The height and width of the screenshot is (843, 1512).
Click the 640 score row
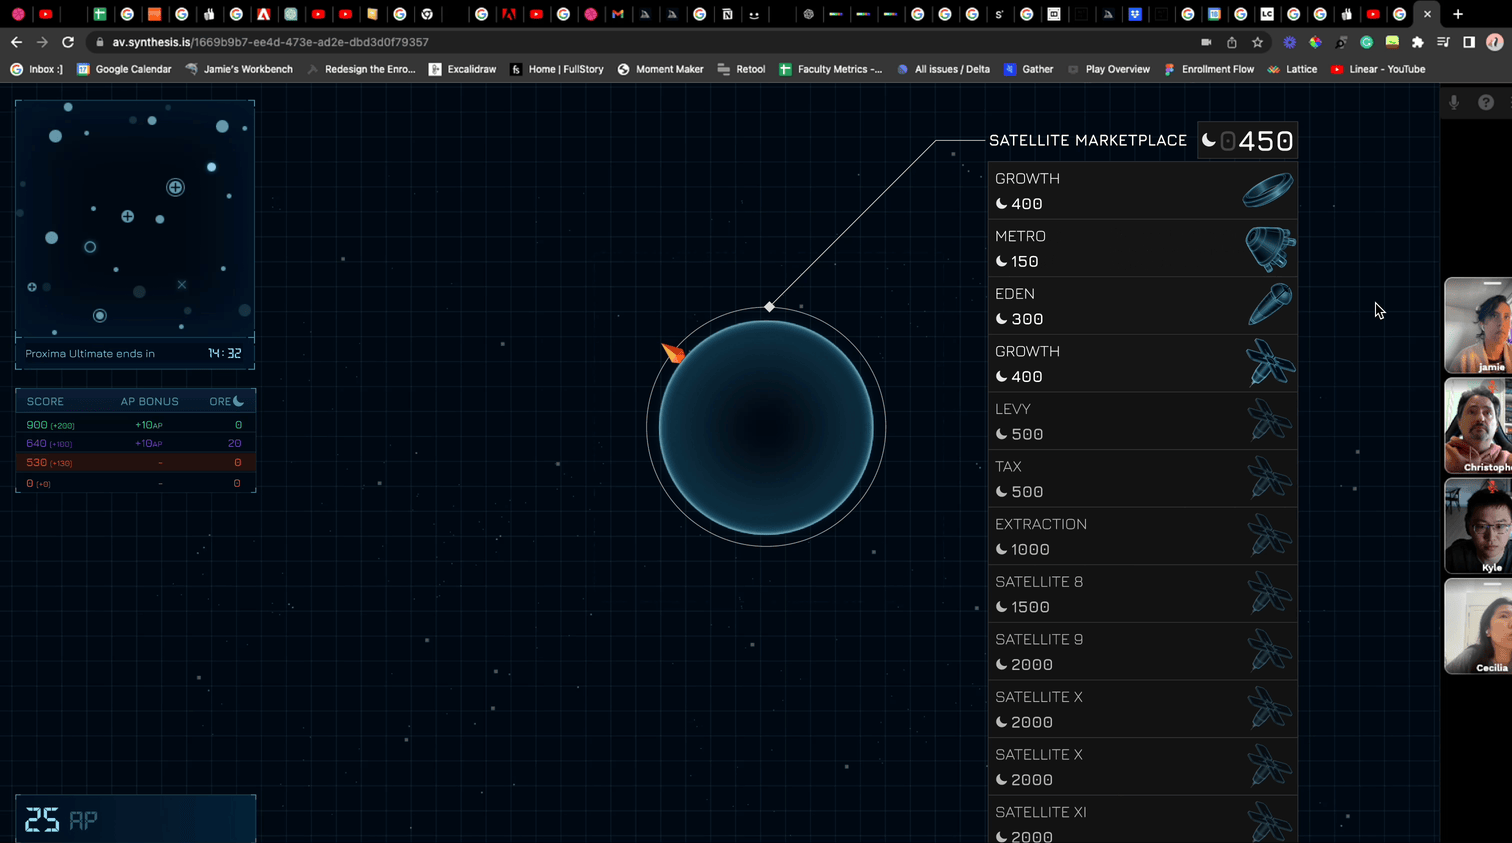click(x=136, y=443)
